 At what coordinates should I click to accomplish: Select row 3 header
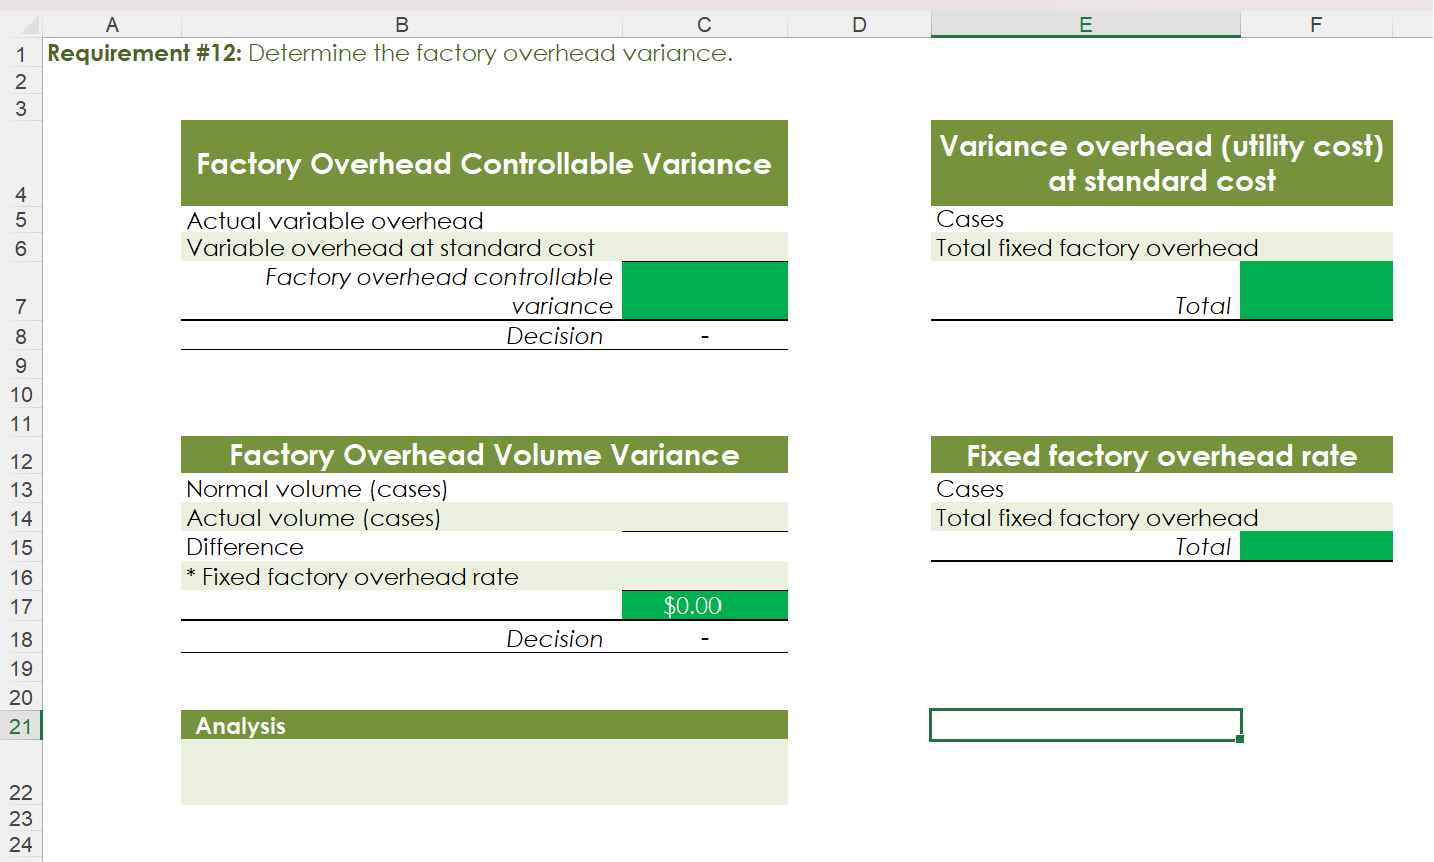tap(21, 108)
